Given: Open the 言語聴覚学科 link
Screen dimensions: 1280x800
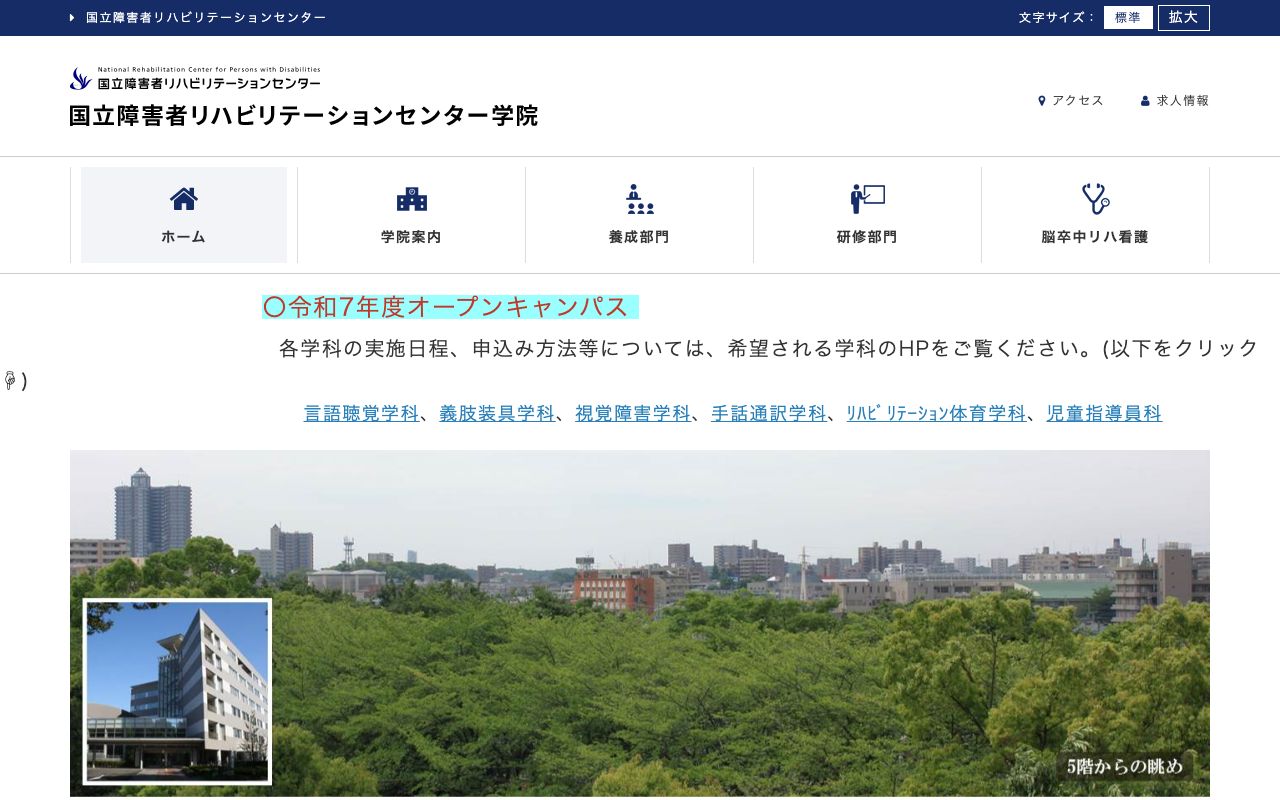Looking at the screenshot, I should [x=361, y=413].
